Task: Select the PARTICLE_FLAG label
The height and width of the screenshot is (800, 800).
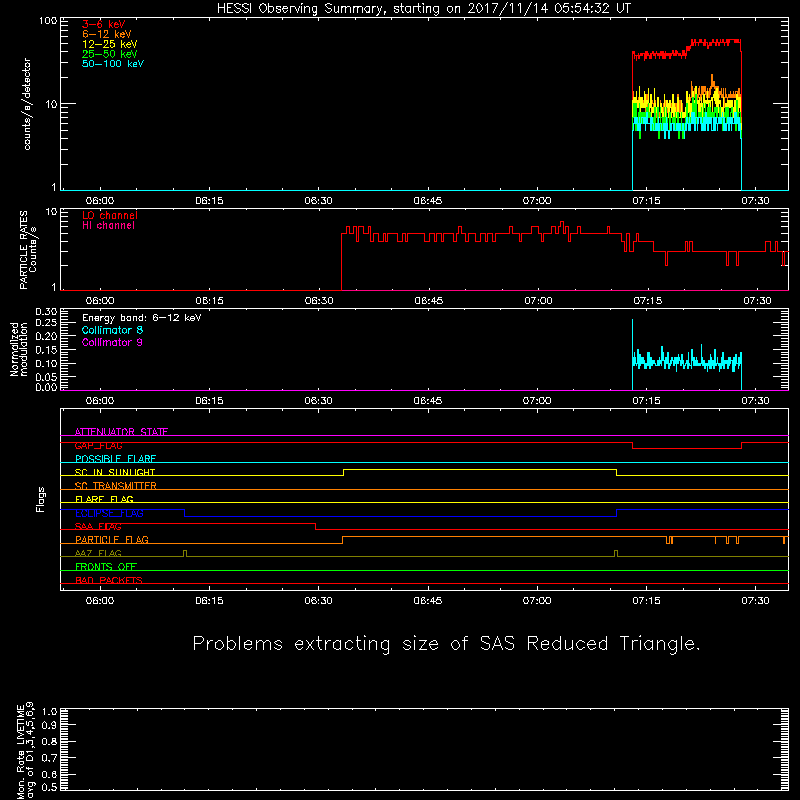Action: coord(112,540)
